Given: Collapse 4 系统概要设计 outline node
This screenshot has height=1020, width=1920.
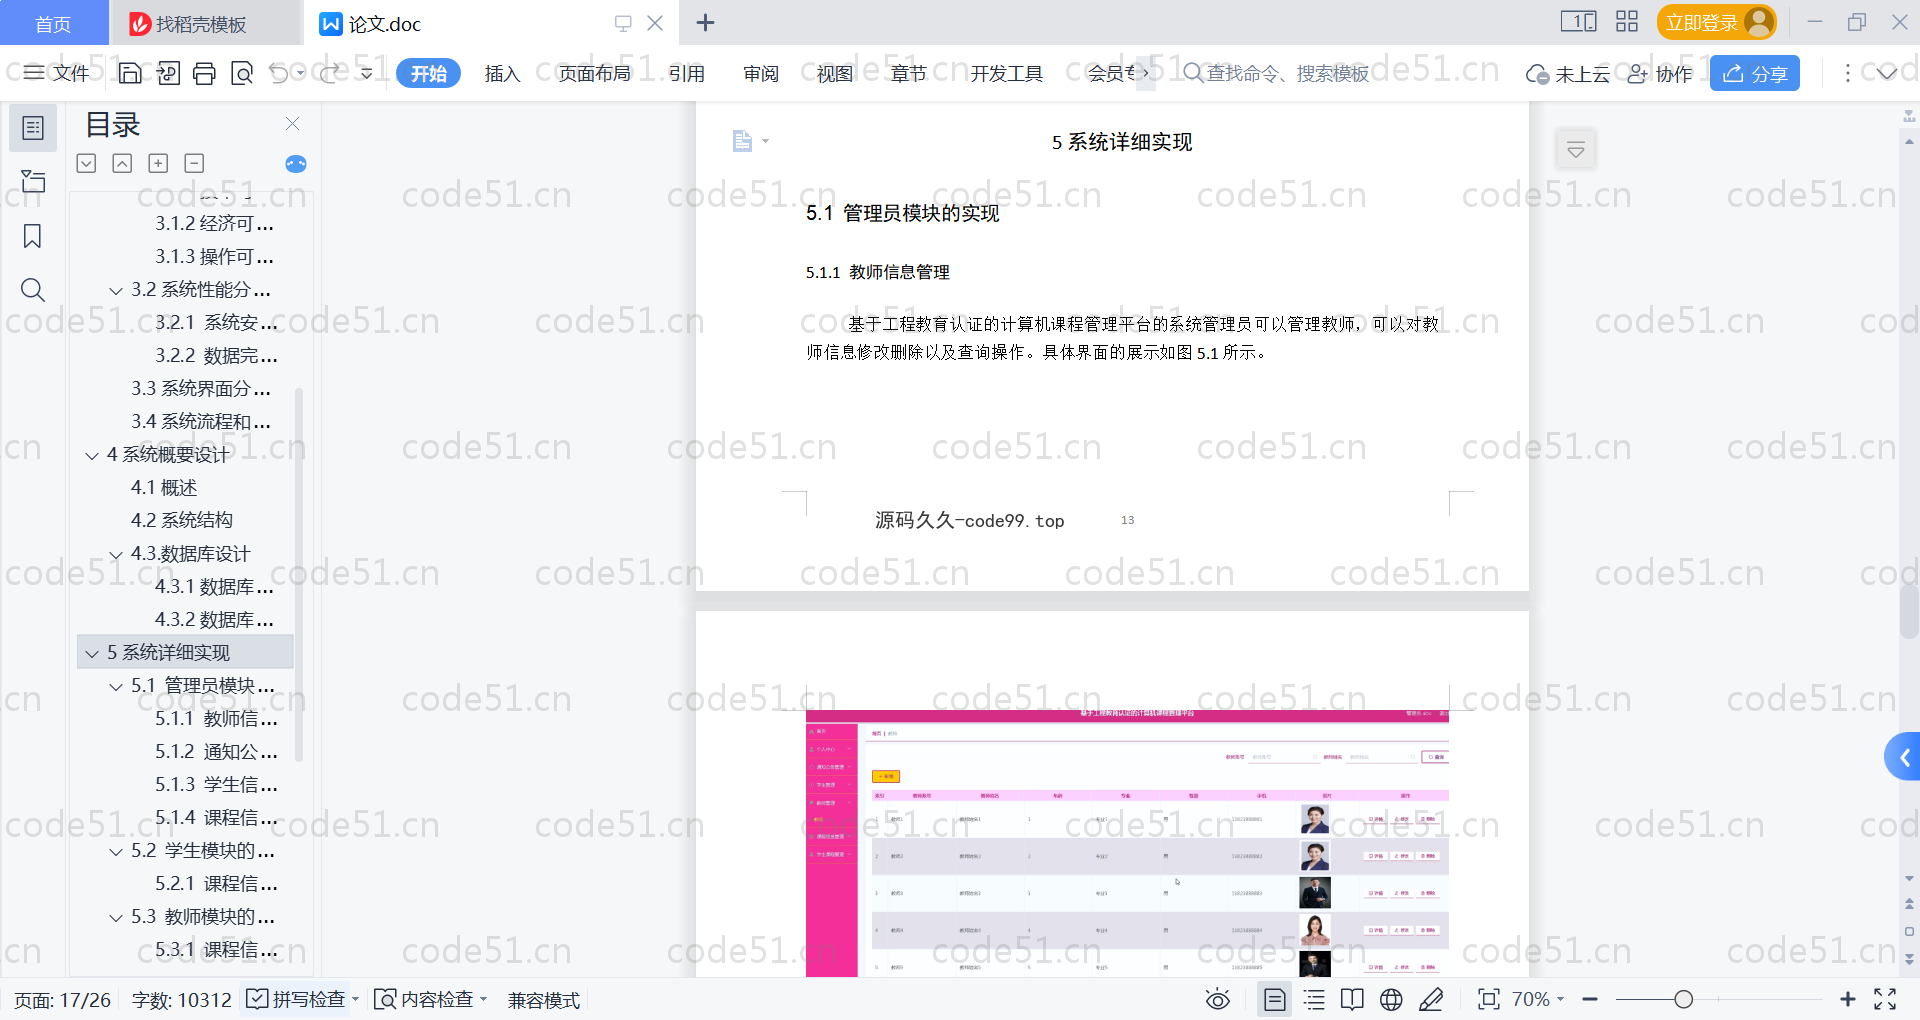Looking at the screenshot, I should [x=92, y=455].
